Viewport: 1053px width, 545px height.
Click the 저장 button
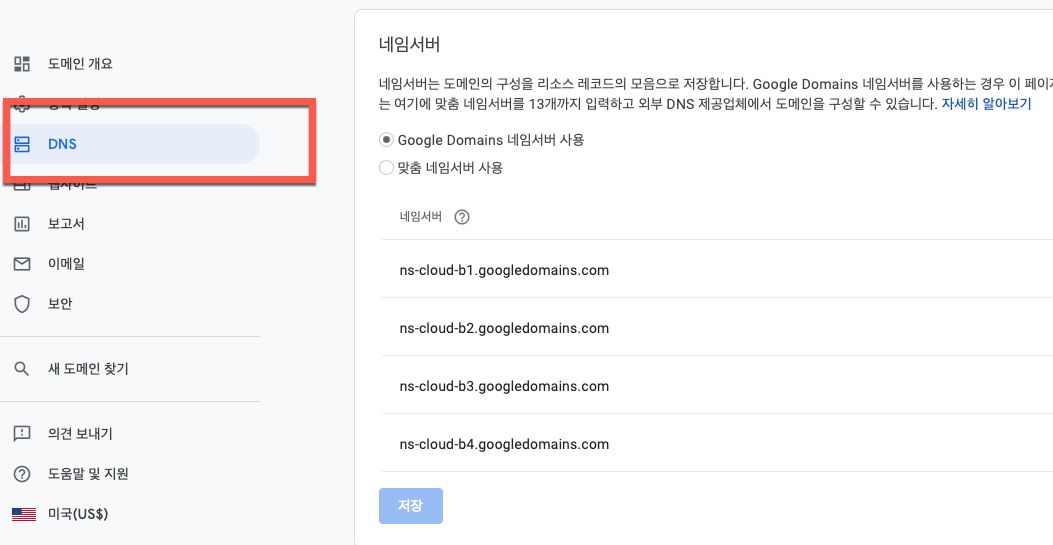411,506
